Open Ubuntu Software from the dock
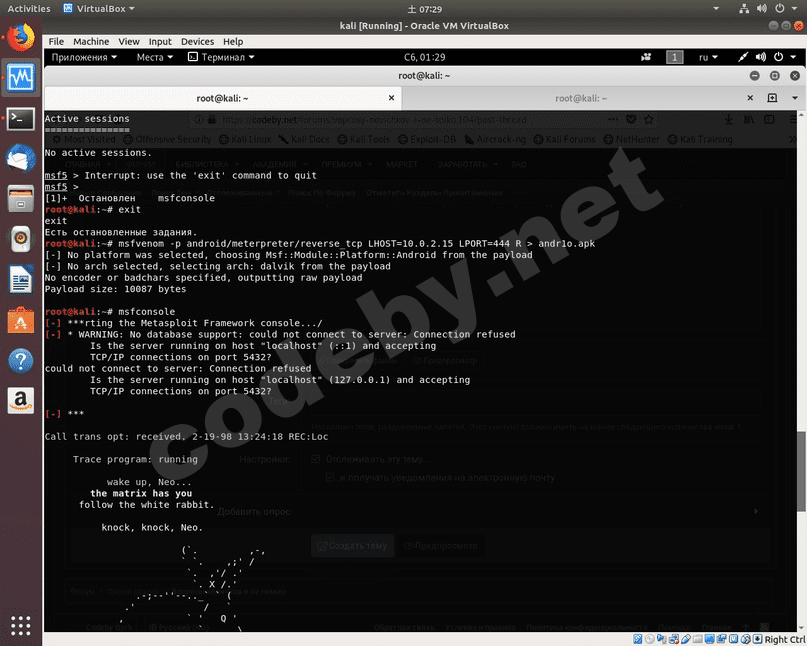This screenshot has height=646, width=807. point(21,320)
